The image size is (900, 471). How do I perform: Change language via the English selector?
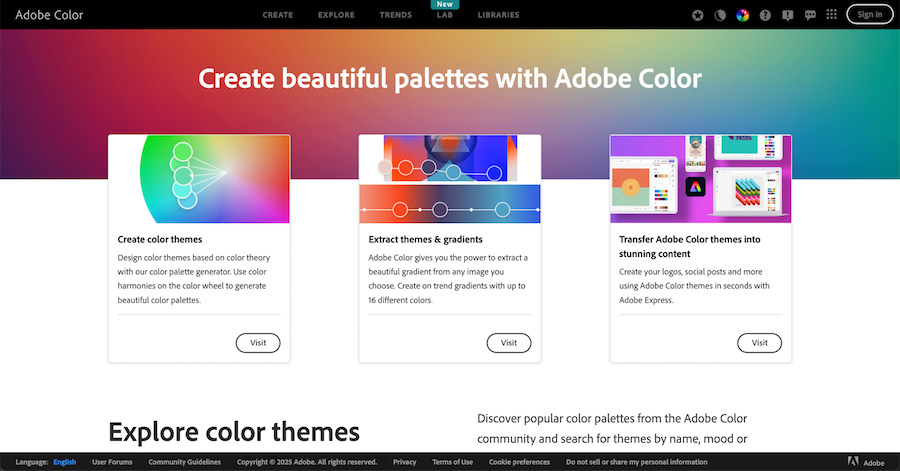point(64,462)
